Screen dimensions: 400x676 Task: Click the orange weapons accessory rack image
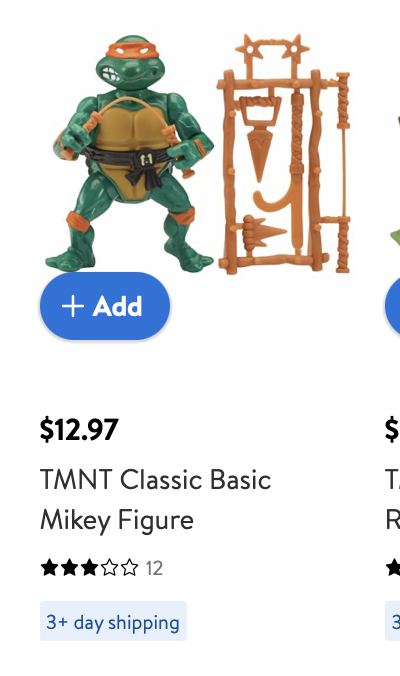tap(284, 153)
